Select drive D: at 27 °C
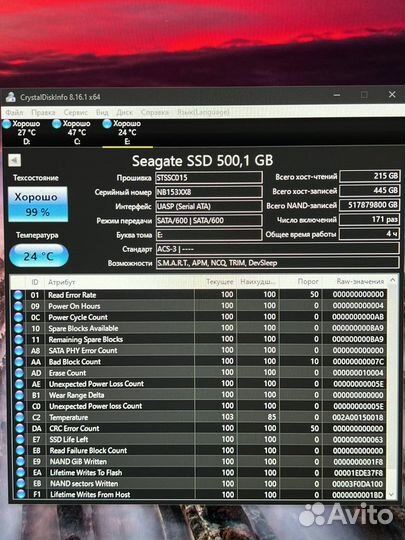 tap(23, 132)
